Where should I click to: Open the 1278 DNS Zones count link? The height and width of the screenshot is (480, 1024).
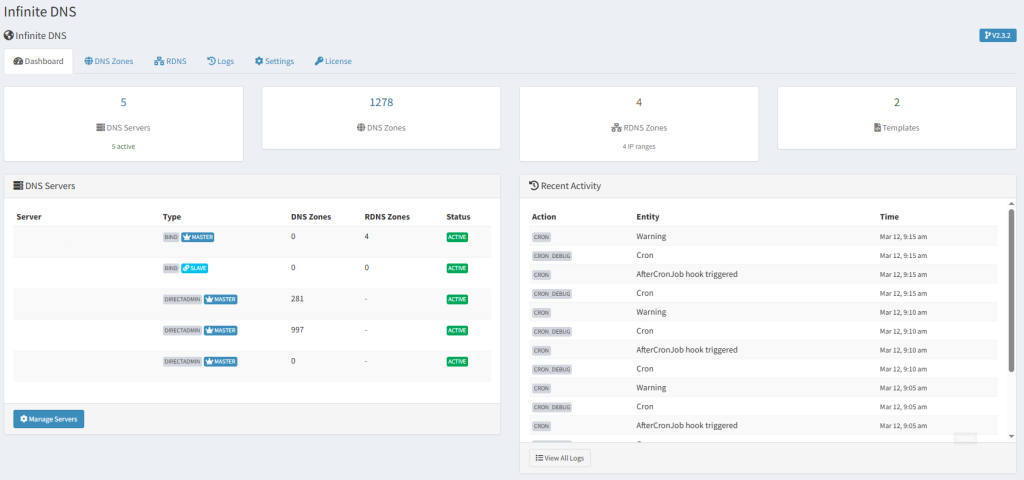coord(381,102)
